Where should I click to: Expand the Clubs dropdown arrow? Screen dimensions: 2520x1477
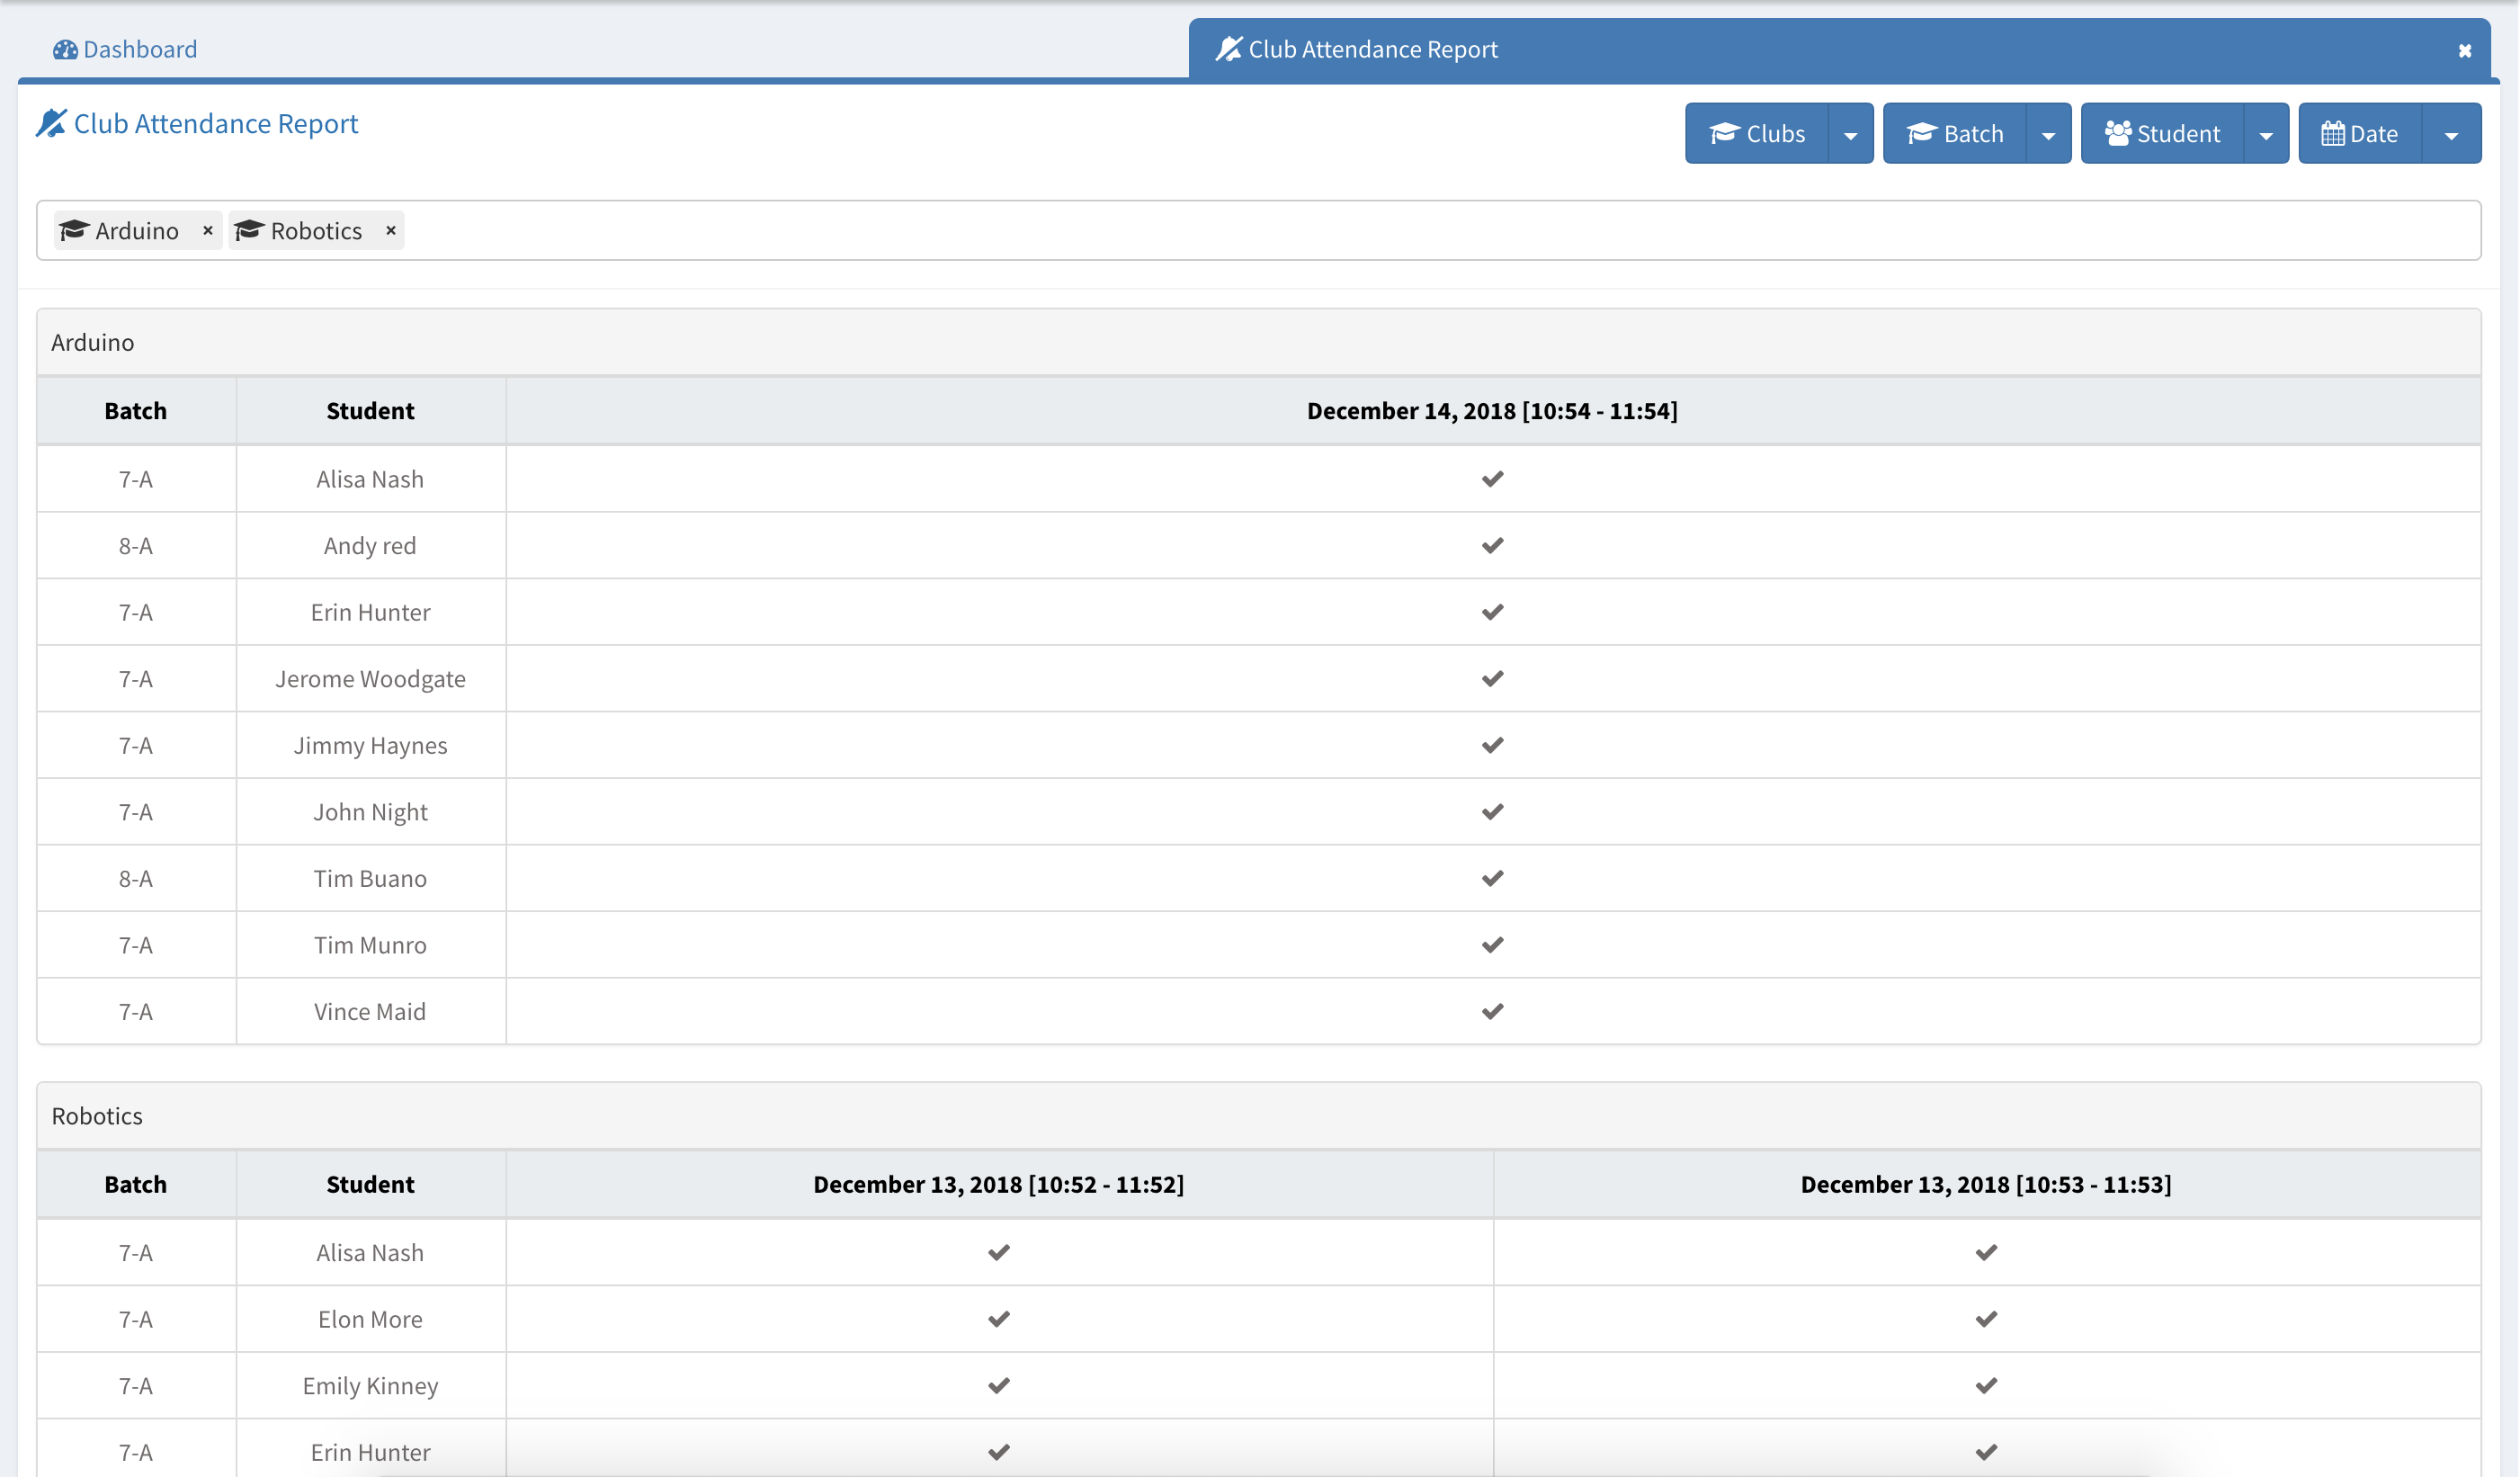coord(1850,134)
